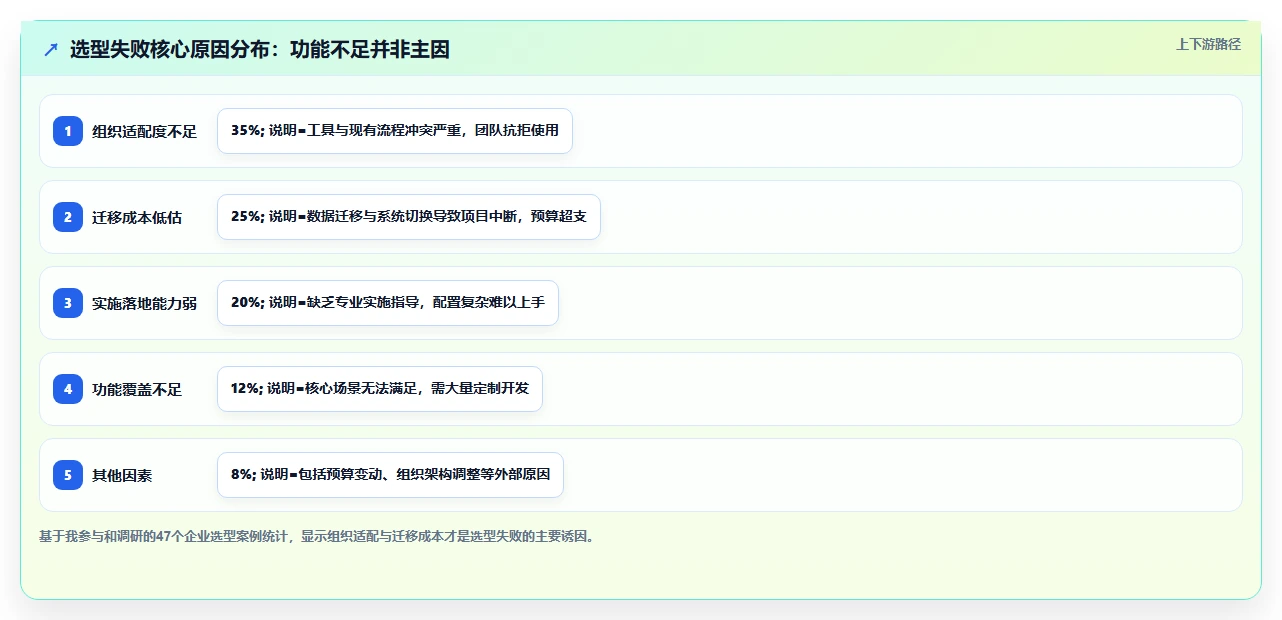Click the number 2 badge for 迁移成本低估
This screenshot has width=1282, height=620.
[68, 217]
